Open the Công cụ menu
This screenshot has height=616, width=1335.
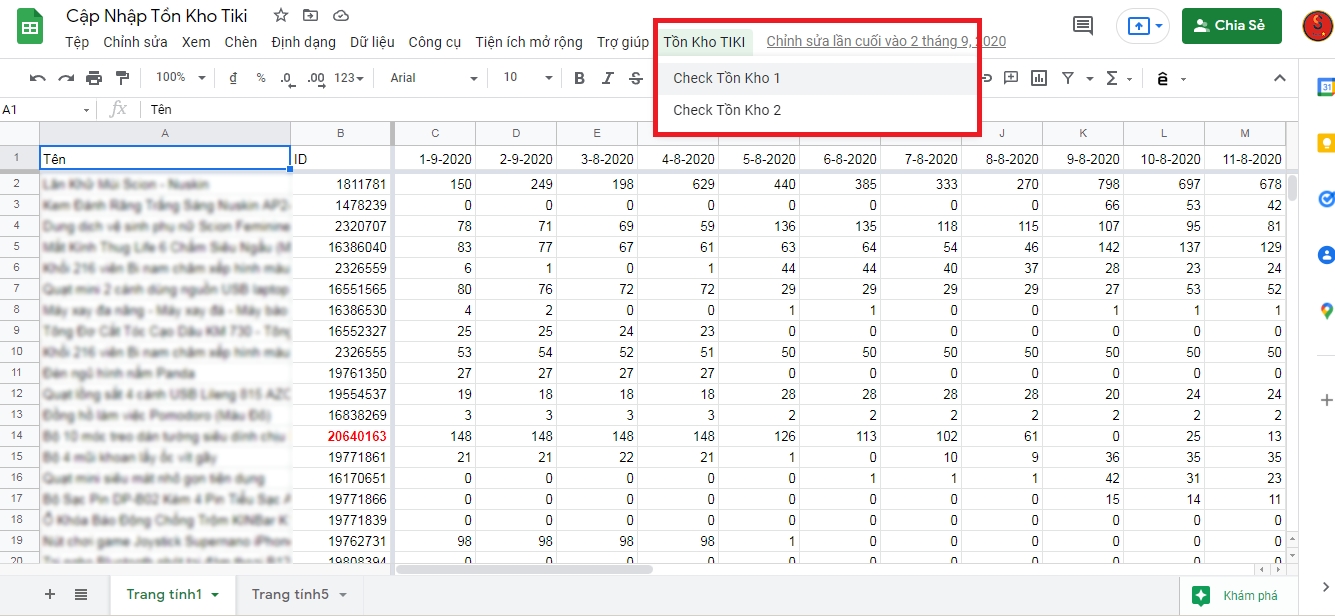tap(435, 42)
